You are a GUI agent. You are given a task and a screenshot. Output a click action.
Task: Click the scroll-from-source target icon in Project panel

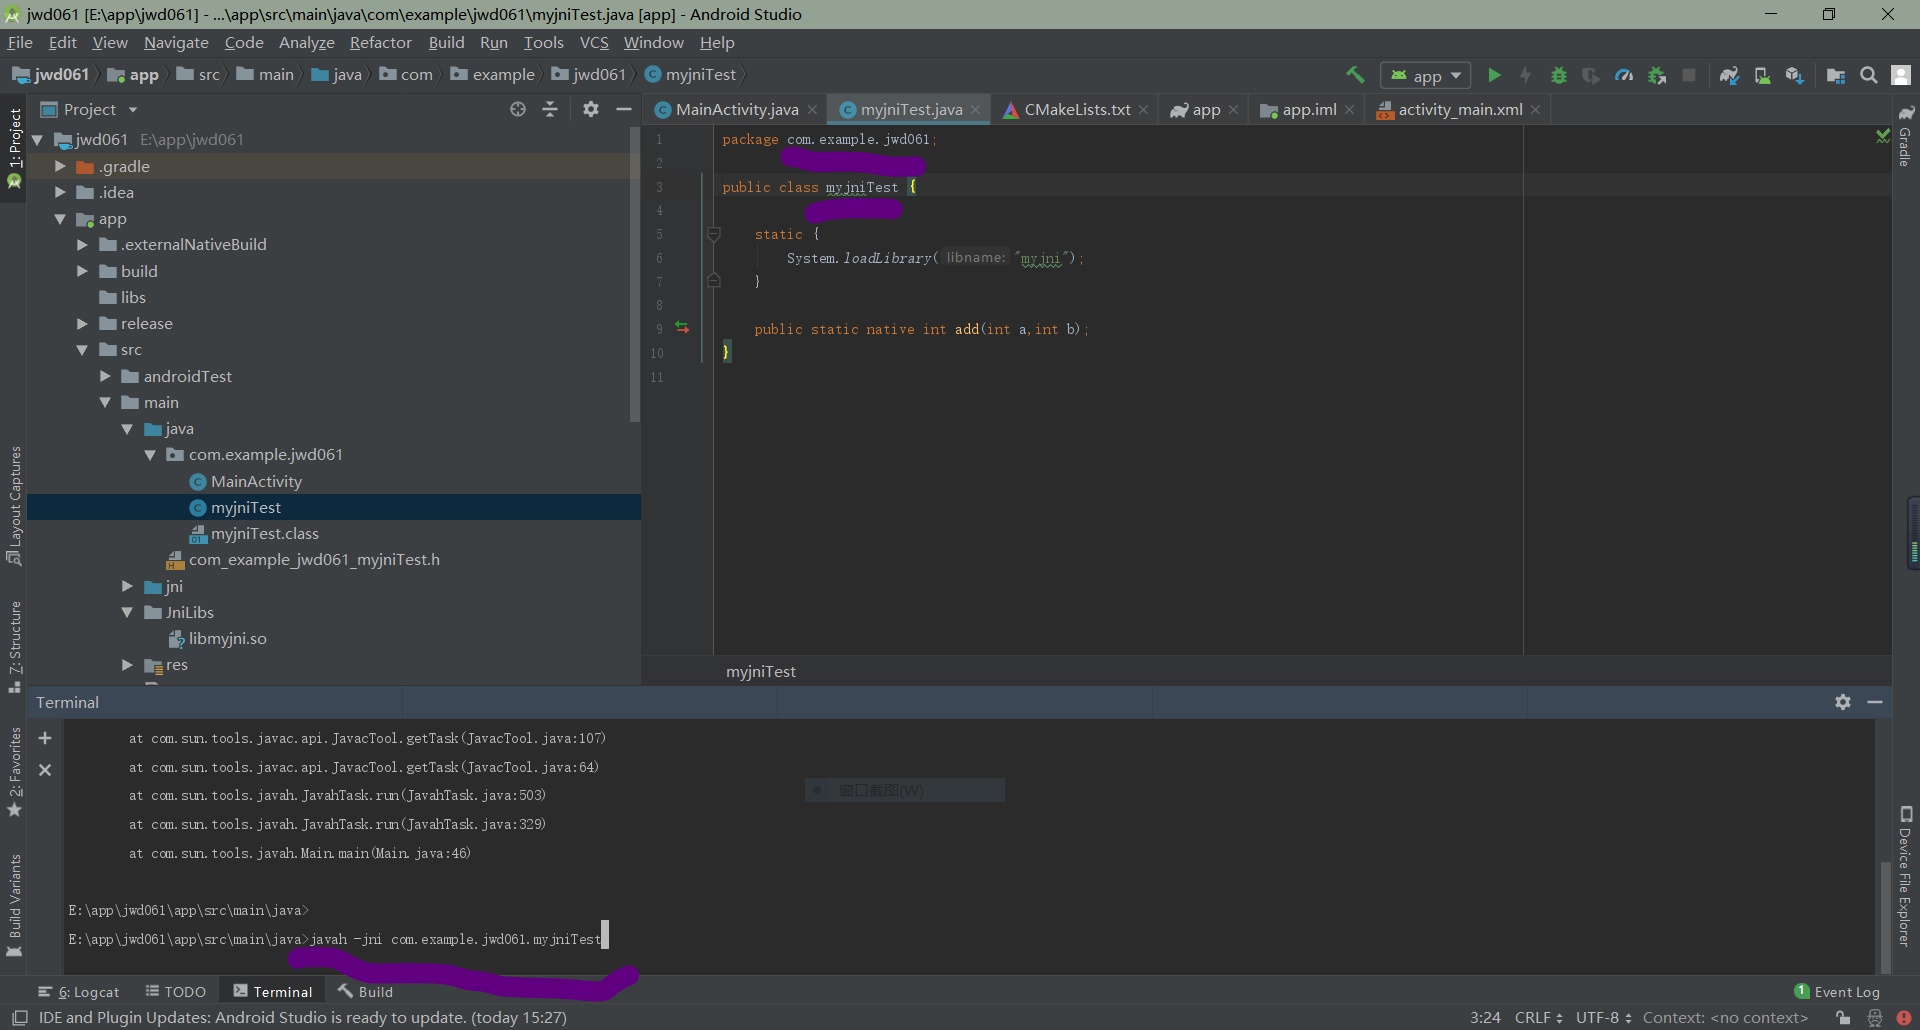[517, 109]
